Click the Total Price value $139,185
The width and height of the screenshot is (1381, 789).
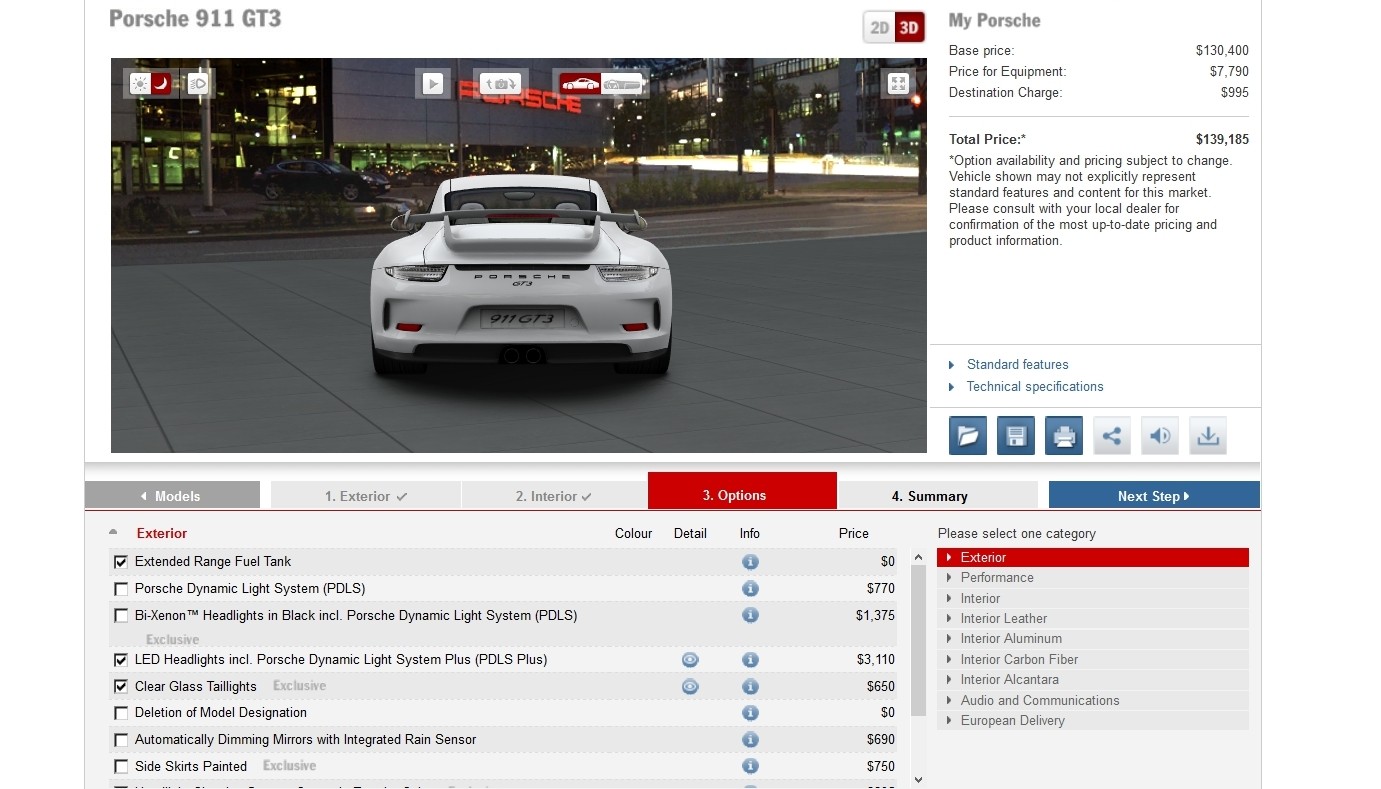click(x=1222, y=140)
